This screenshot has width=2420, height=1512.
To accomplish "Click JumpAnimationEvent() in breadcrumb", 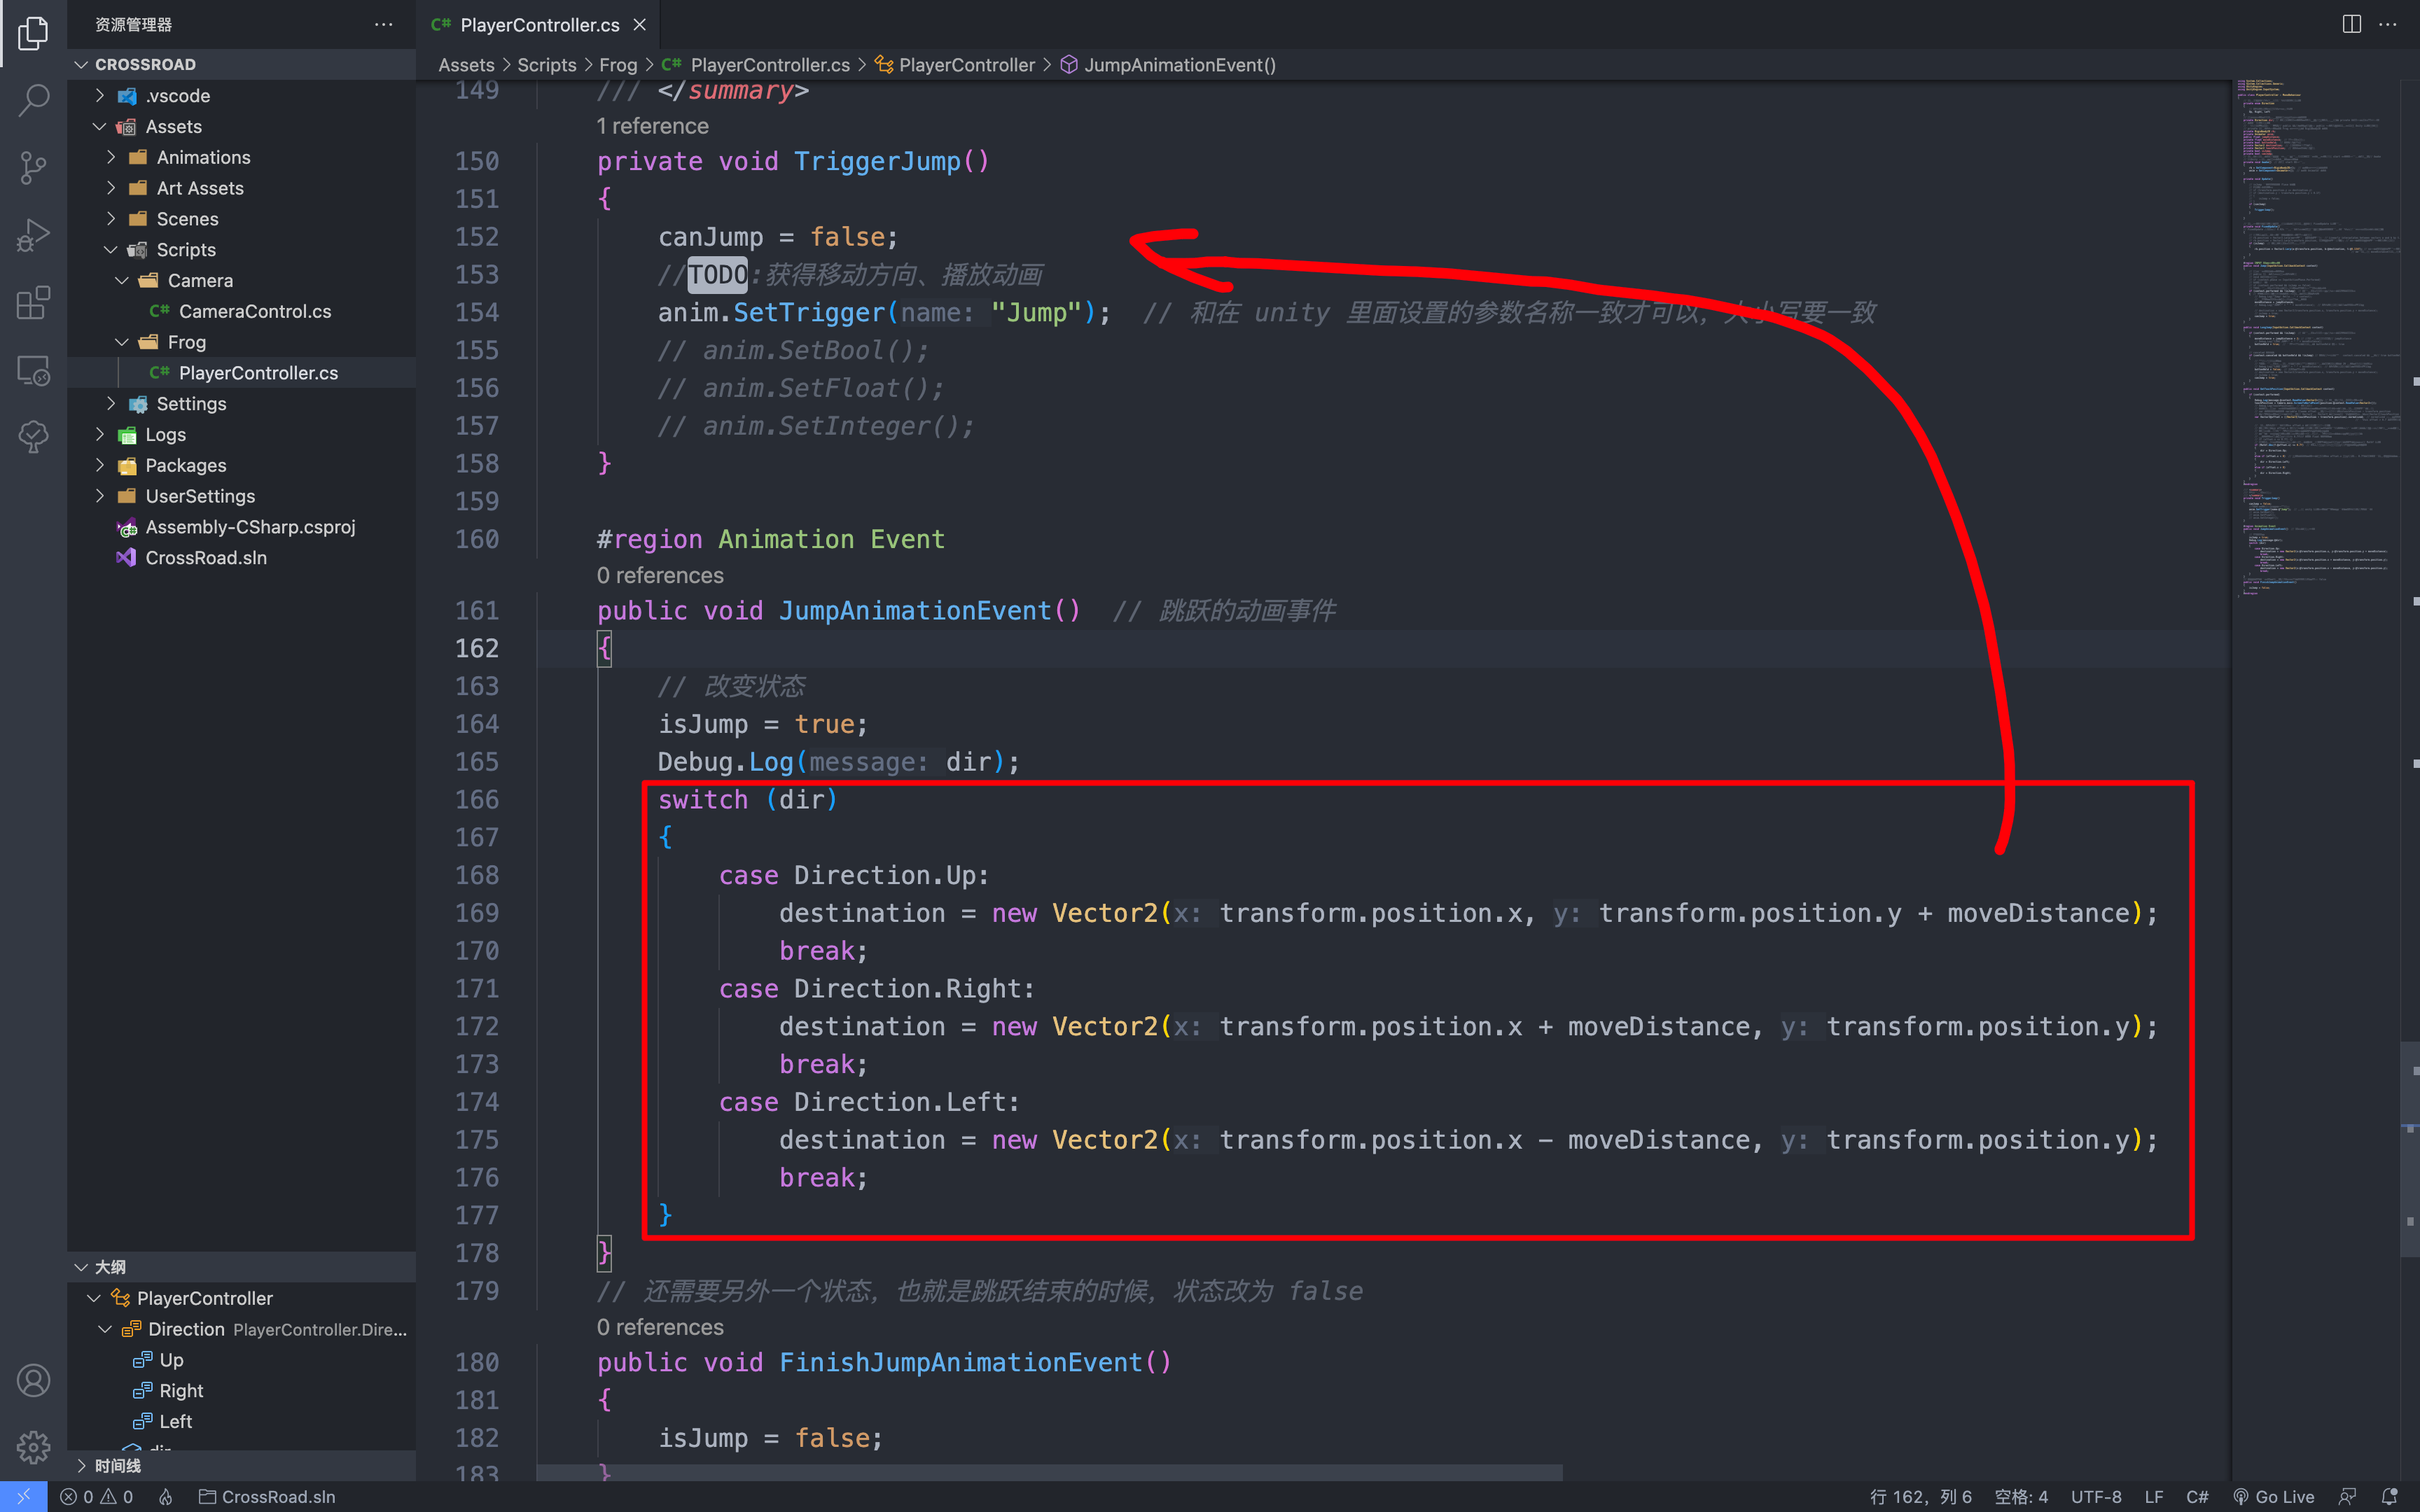I will coord(1179,65).
